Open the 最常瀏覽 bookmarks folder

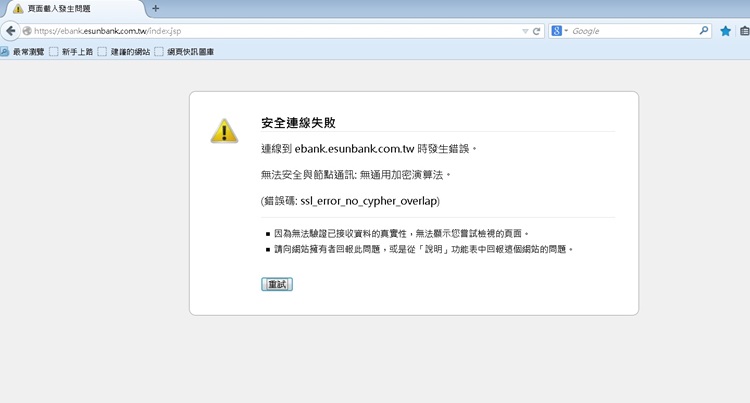pyautogui.click(x=23, y=51)
